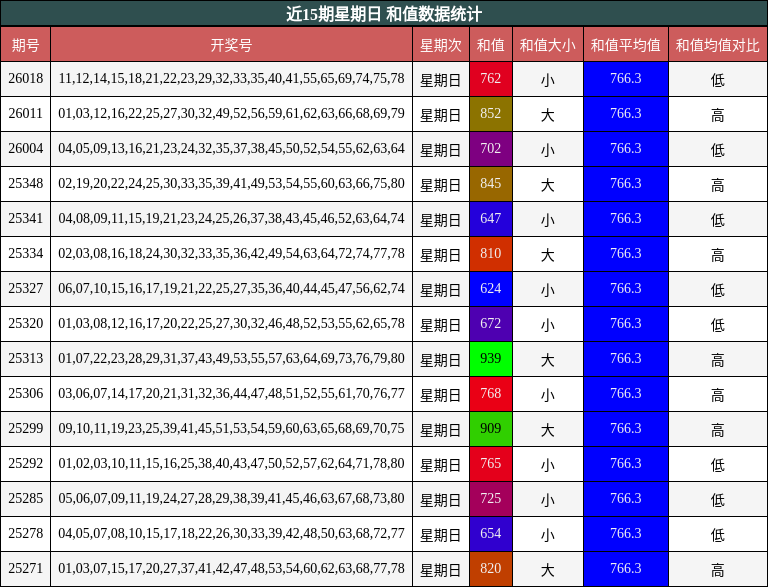
Task: Select issue number 25313
Action: point(25,359)
